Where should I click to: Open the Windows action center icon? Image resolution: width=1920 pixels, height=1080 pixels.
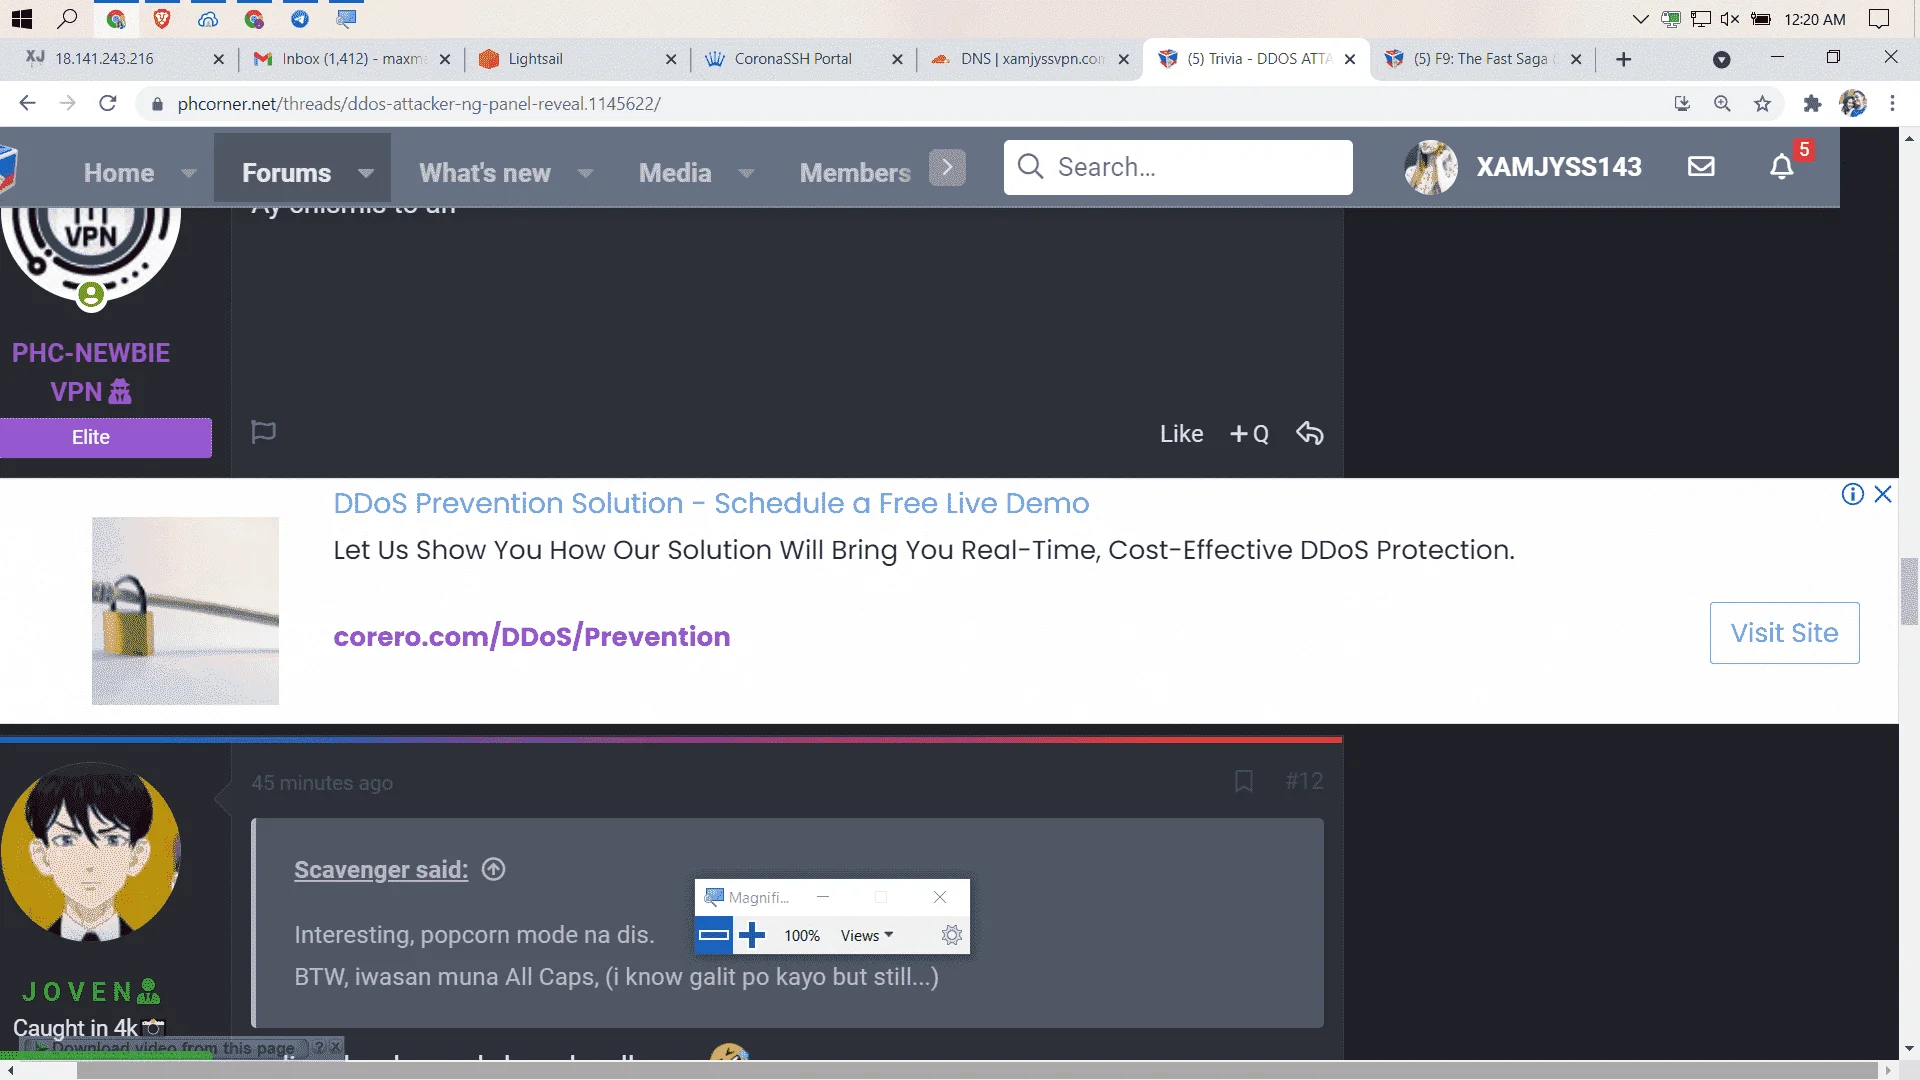(x=1879, y=19)
